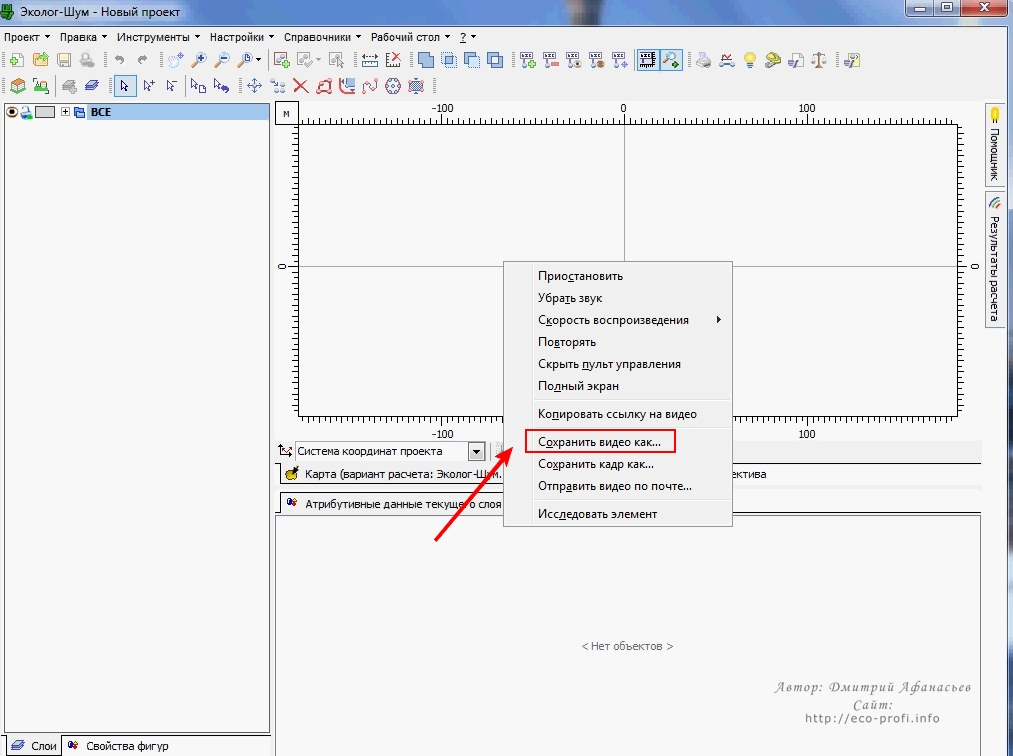1013x756 pixels.
Task: Click the Undo arrow icon
Action: (x=120, y=61)
